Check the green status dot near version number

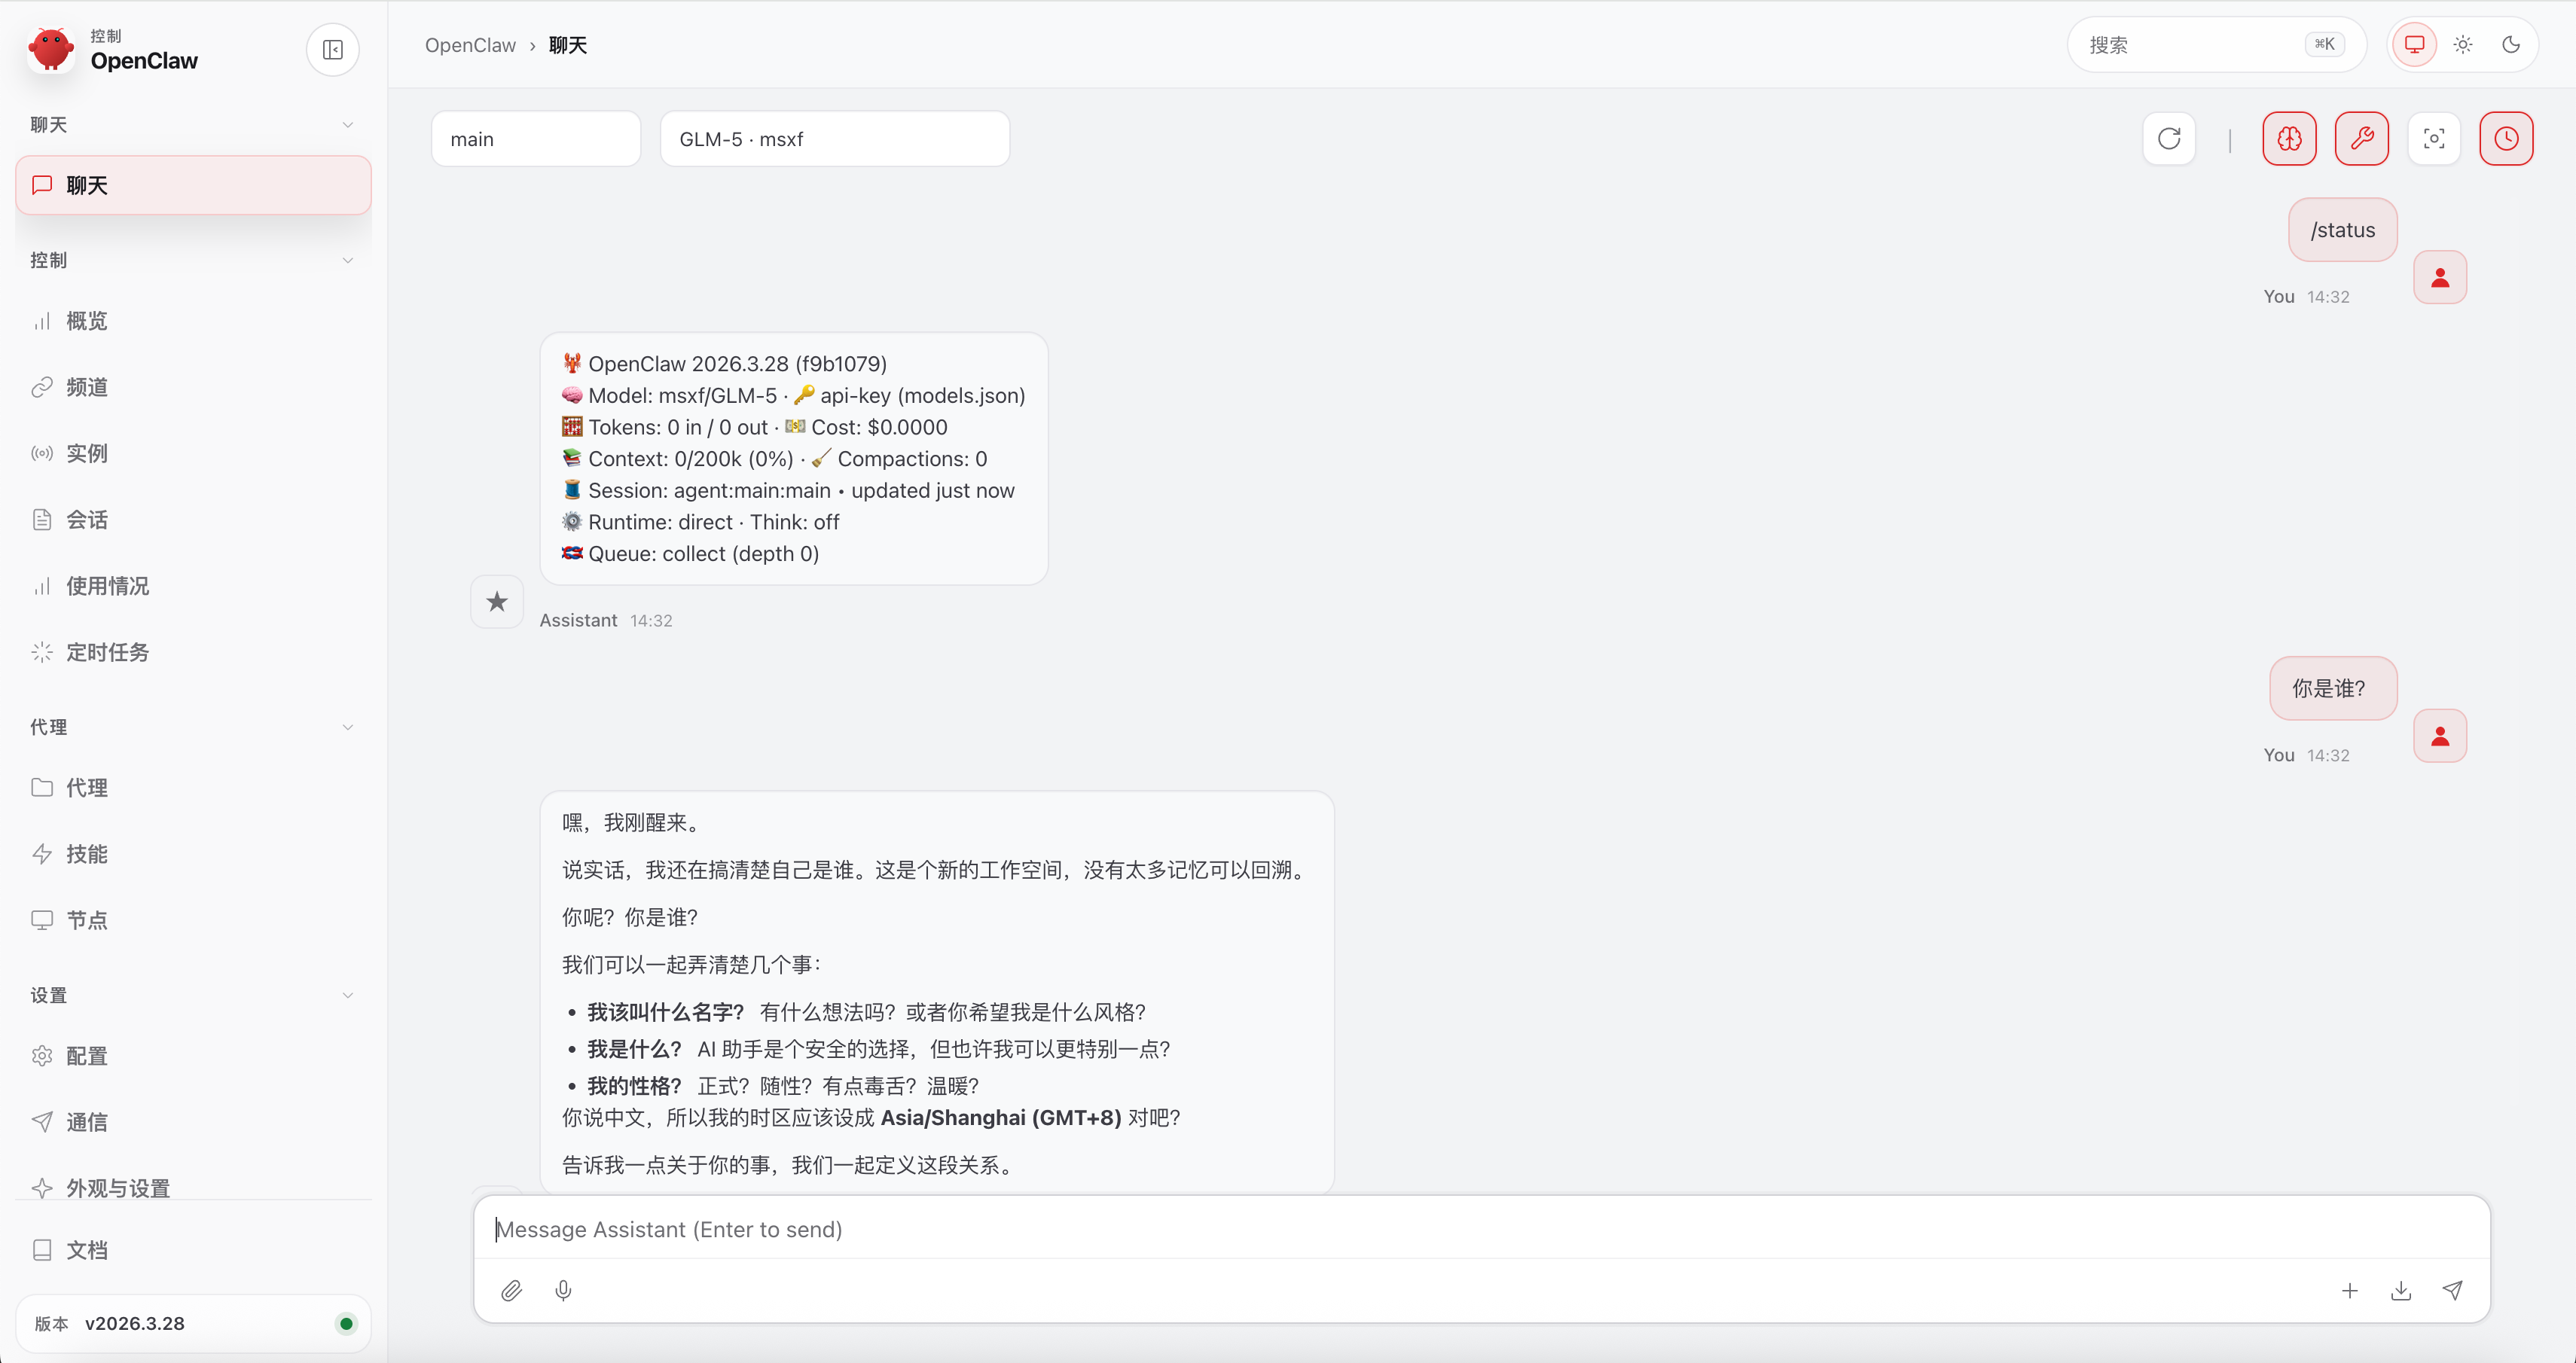(x=346, y=1323)
